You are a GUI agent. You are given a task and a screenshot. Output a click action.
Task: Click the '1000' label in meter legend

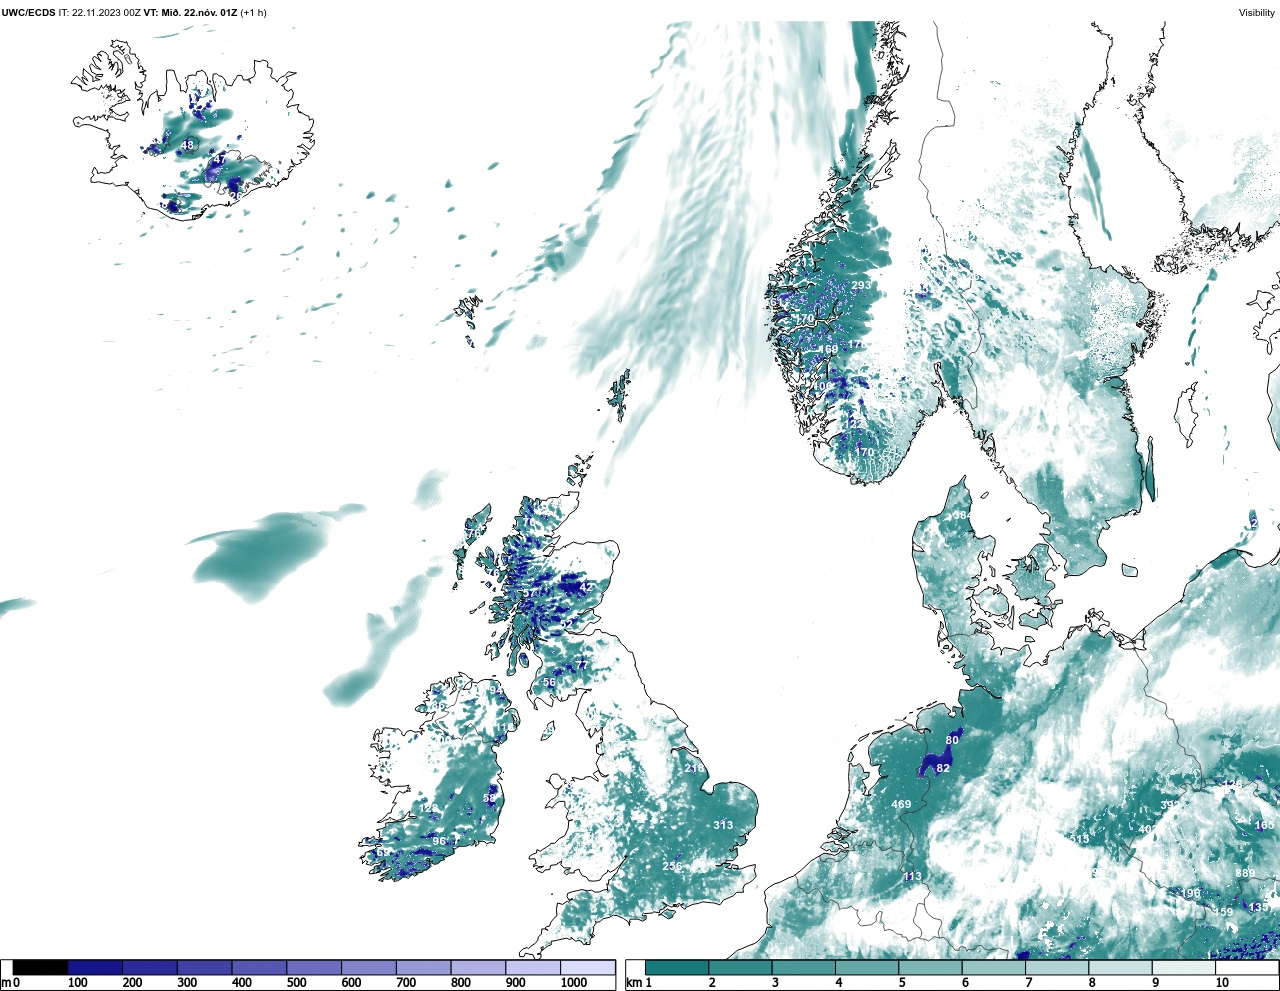coord(575,983)
